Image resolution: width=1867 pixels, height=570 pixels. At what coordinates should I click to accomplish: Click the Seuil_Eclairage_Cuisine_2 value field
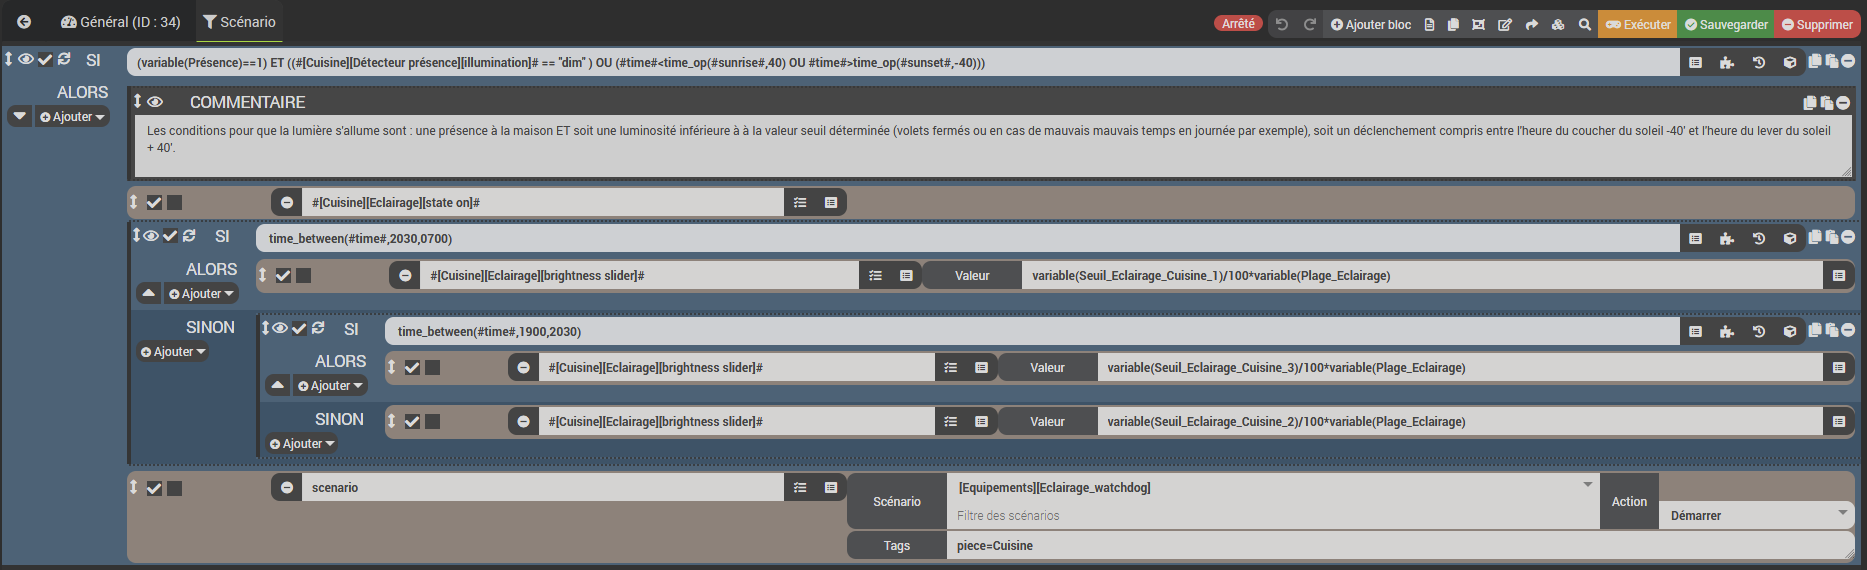click(x=1460, y=421)
